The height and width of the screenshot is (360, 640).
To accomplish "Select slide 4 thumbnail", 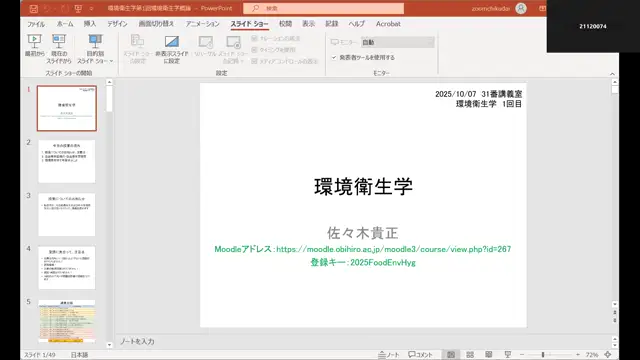I will point(67,267).
